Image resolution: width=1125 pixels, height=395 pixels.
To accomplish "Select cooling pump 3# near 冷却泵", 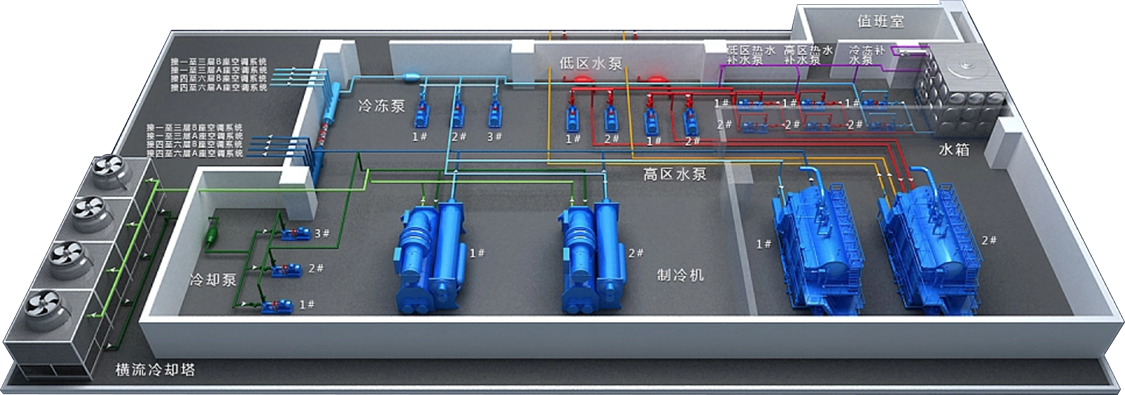I will pos(295,234).
